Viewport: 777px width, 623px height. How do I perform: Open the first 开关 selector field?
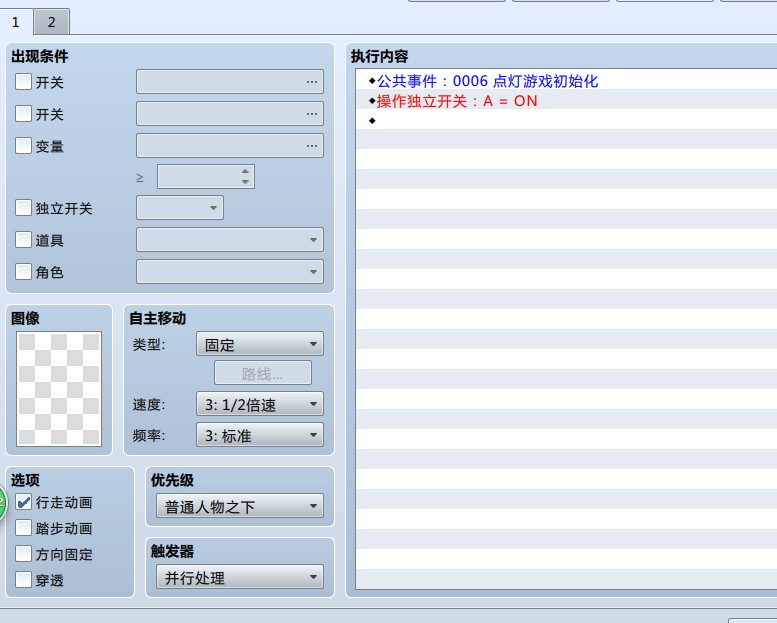point(230,82)
